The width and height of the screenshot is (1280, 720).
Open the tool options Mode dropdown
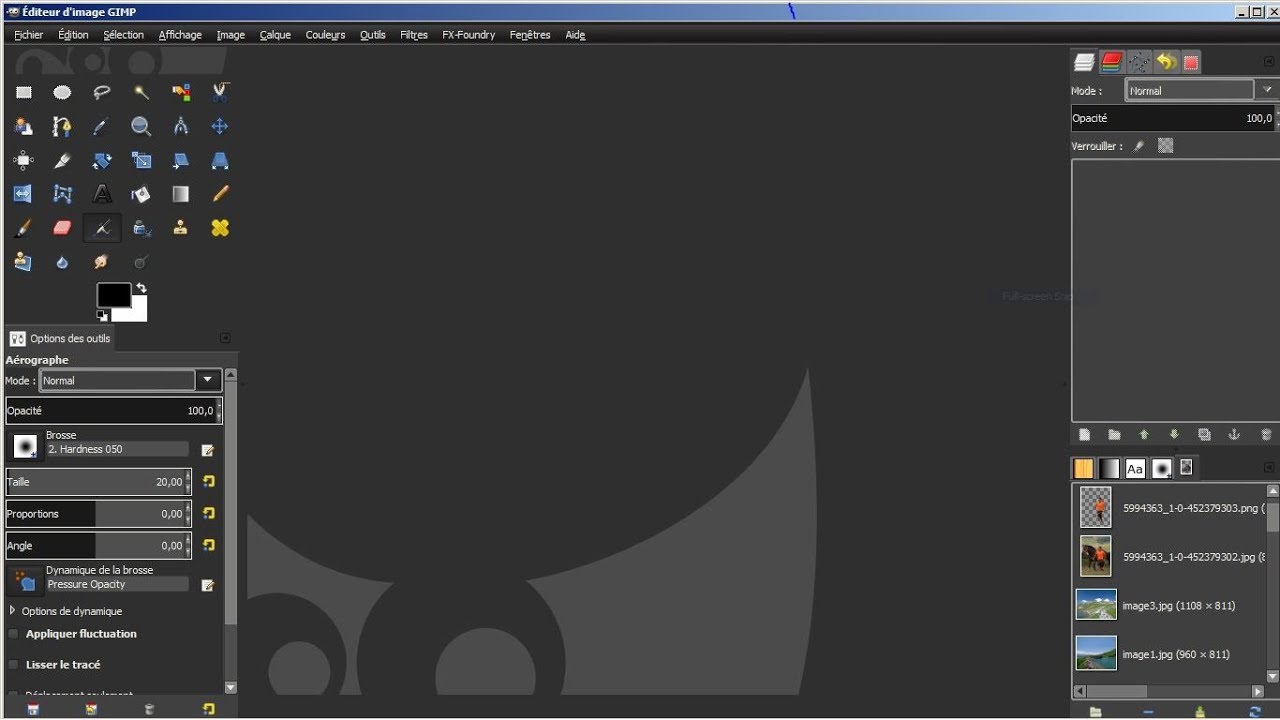[x=130, y=380]
